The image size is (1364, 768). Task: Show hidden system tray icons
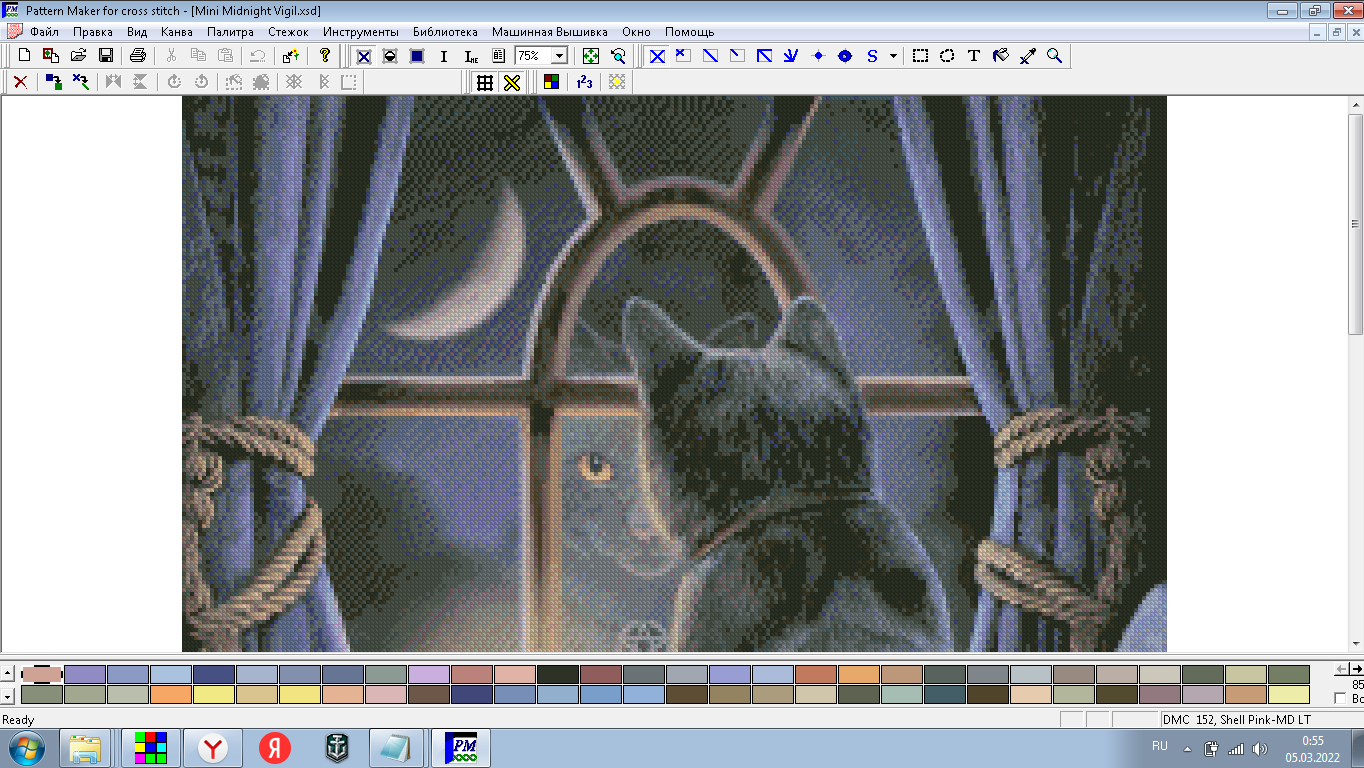pos(1188,748)
